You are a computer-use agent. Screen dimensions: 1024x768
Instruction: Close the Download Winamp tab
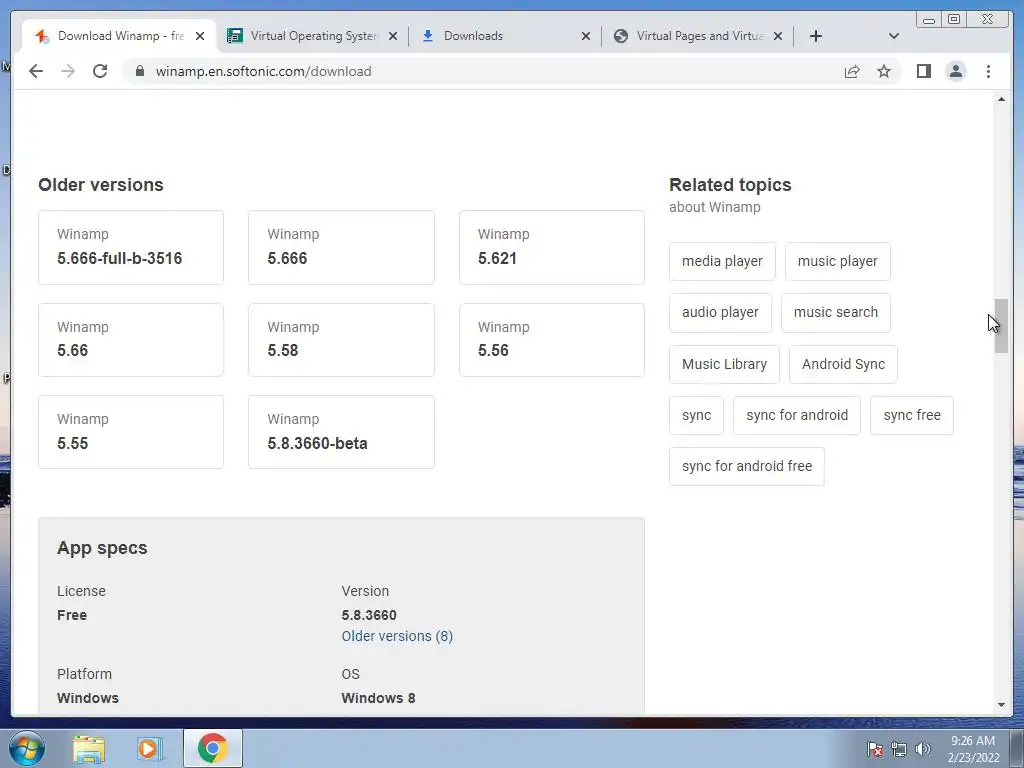[x=200, y=36]
